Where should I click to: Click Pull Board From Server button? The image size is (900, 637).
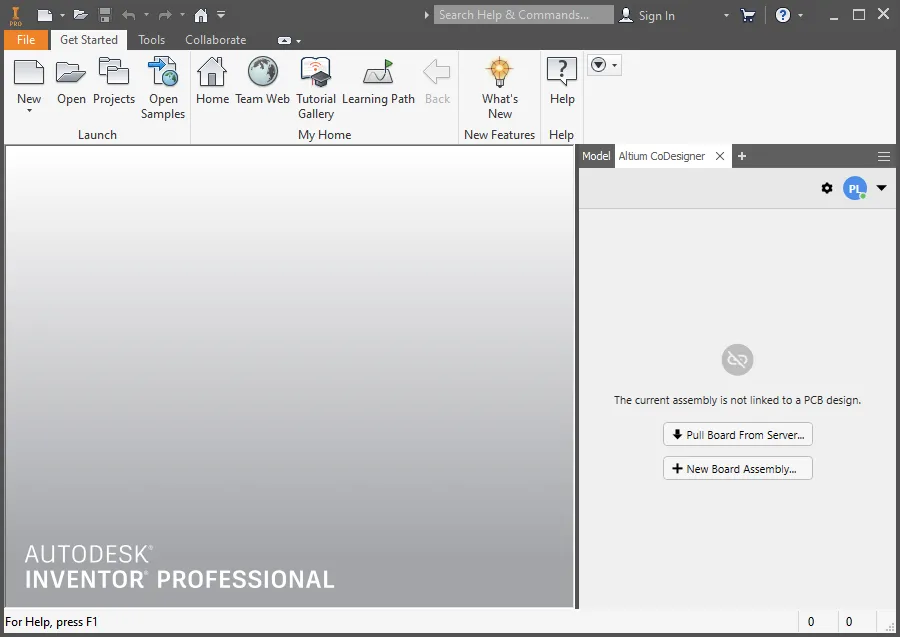[x=738, y=434]
